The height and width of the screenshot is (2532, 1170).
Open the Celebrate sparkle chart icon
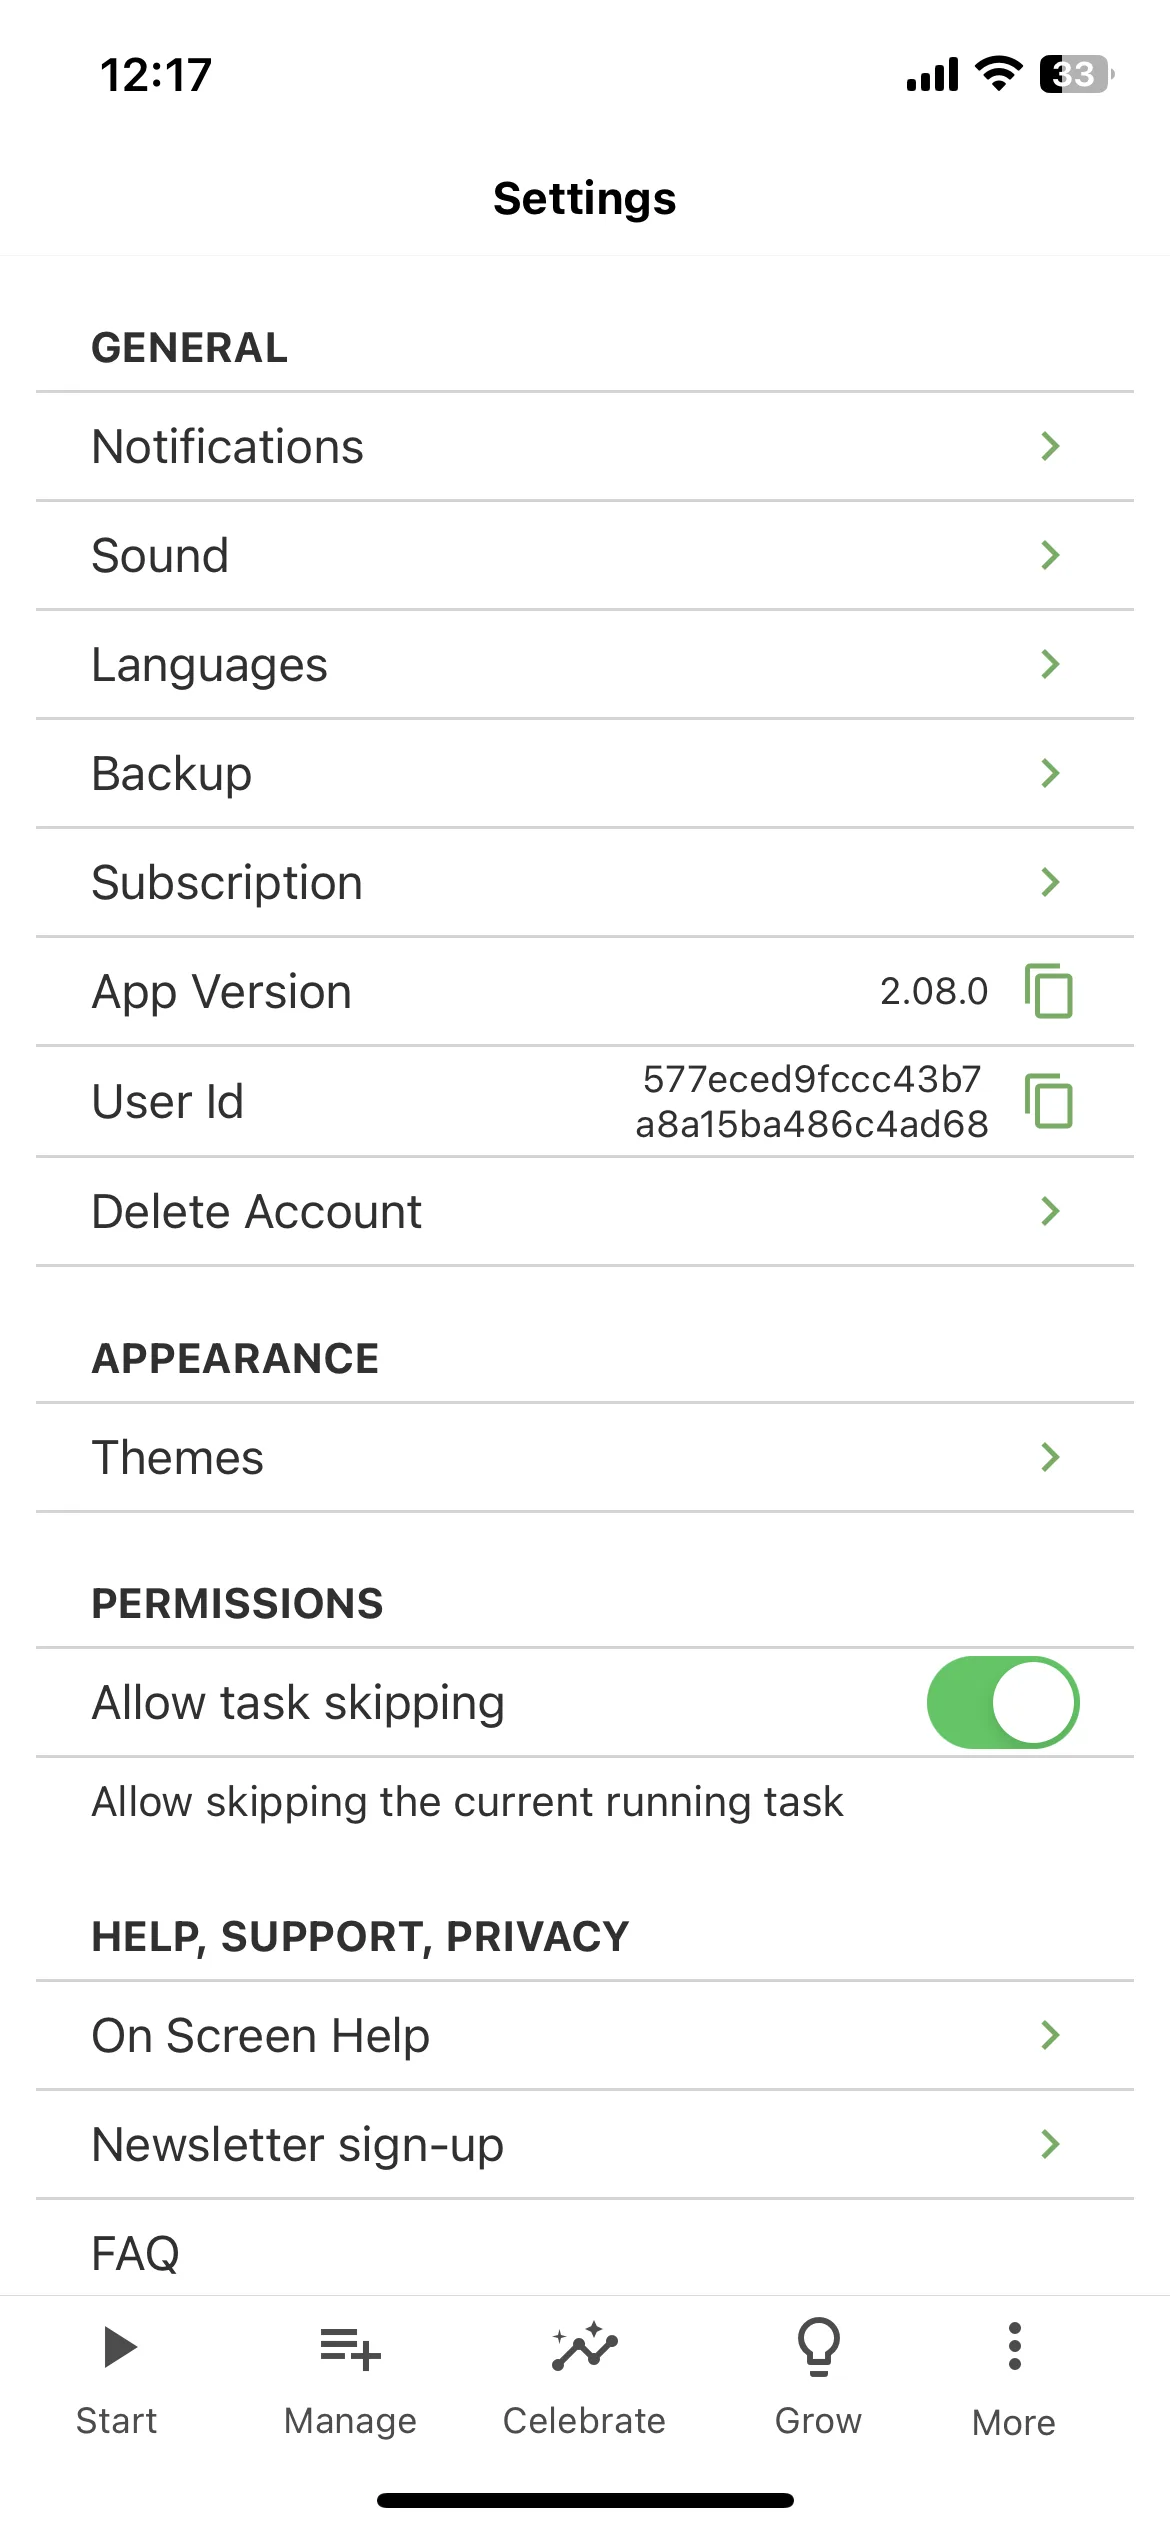tap(585, 2346)
